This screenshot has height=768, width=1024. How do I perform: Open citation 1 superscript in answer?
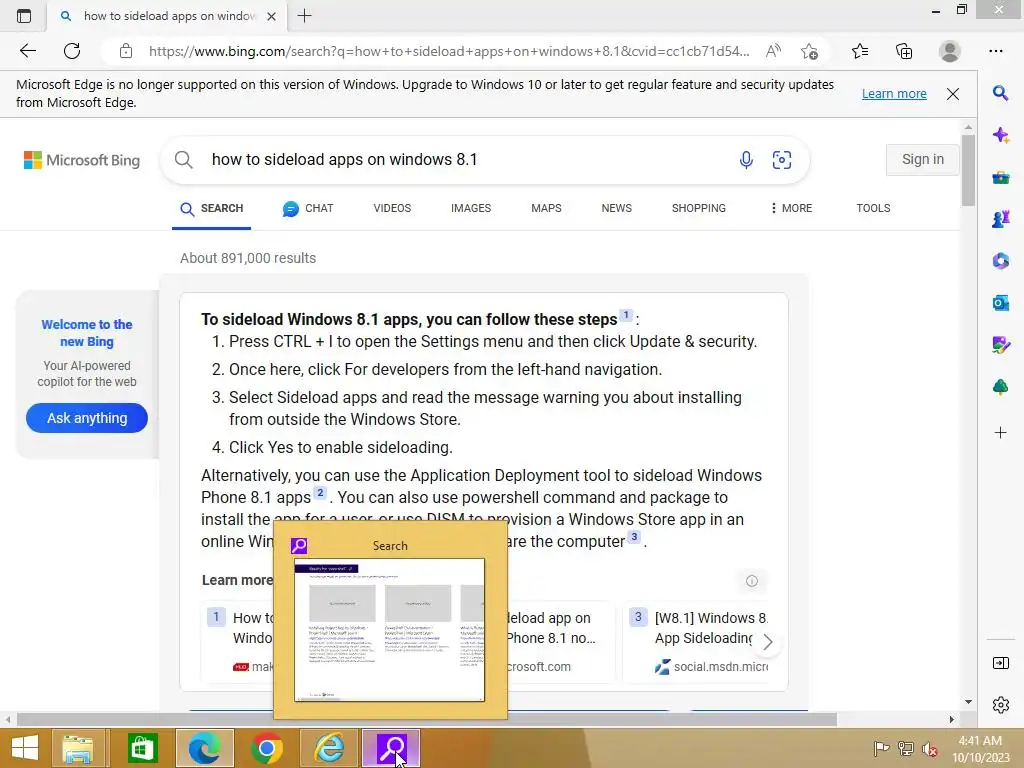pos(626,315)
